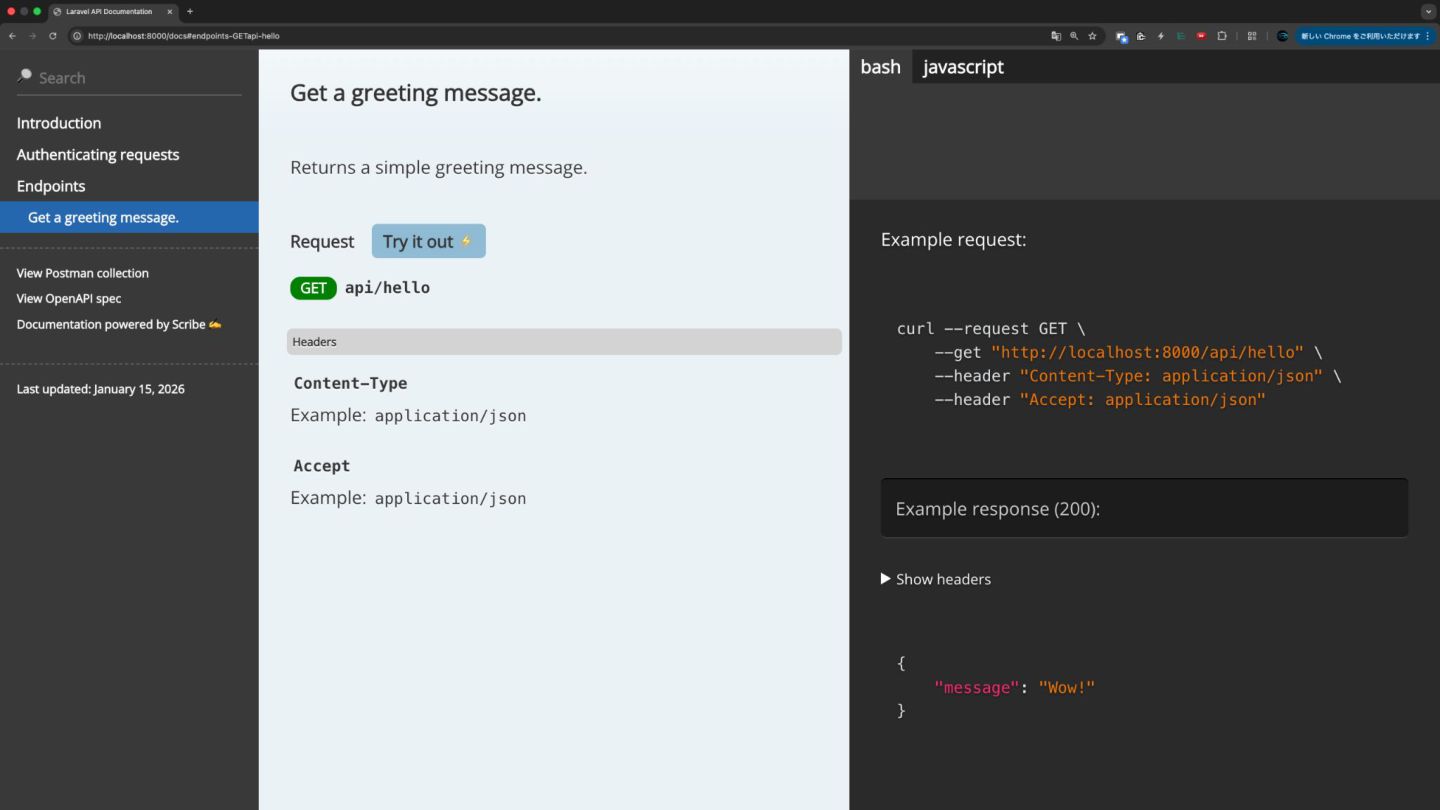
Task: Select Get a greeting message sidebar item
Action: pos(103,218)
